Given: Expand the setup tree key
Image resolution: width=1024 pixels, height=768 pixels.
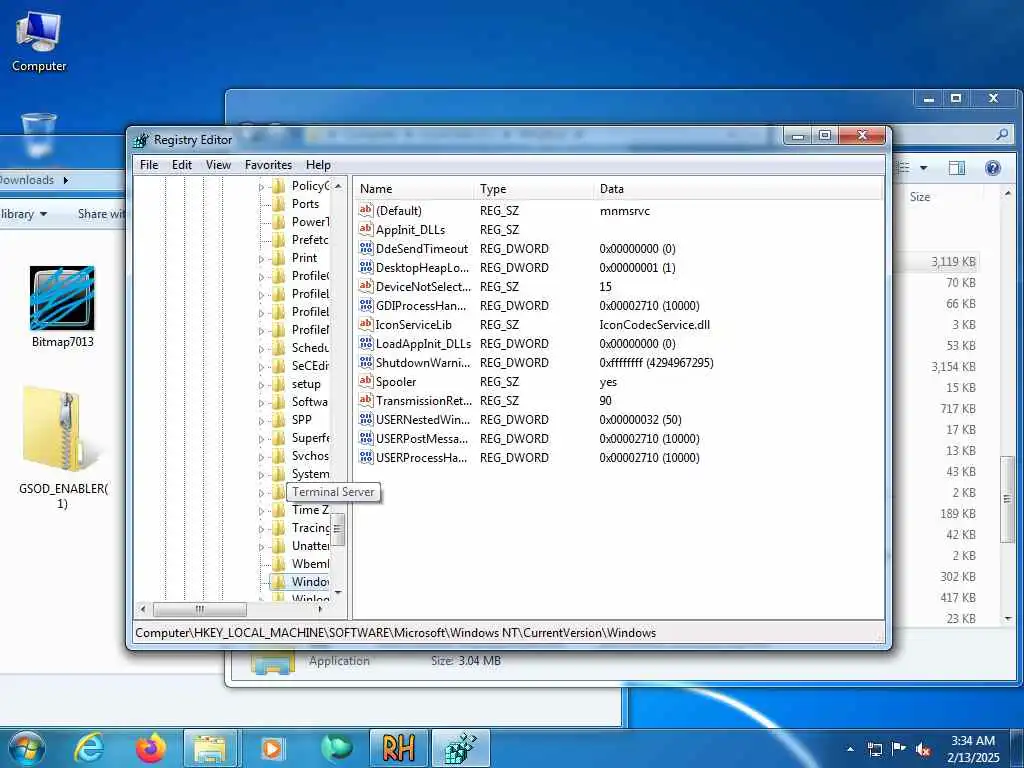Looking at the screenshot, I should click(261, 385).
